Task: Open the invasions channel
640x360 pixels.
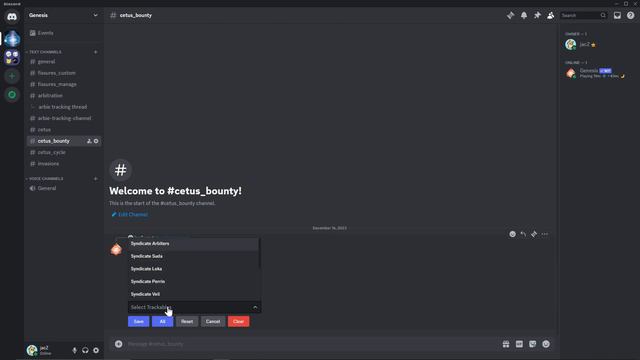Action: click(63, 164)
